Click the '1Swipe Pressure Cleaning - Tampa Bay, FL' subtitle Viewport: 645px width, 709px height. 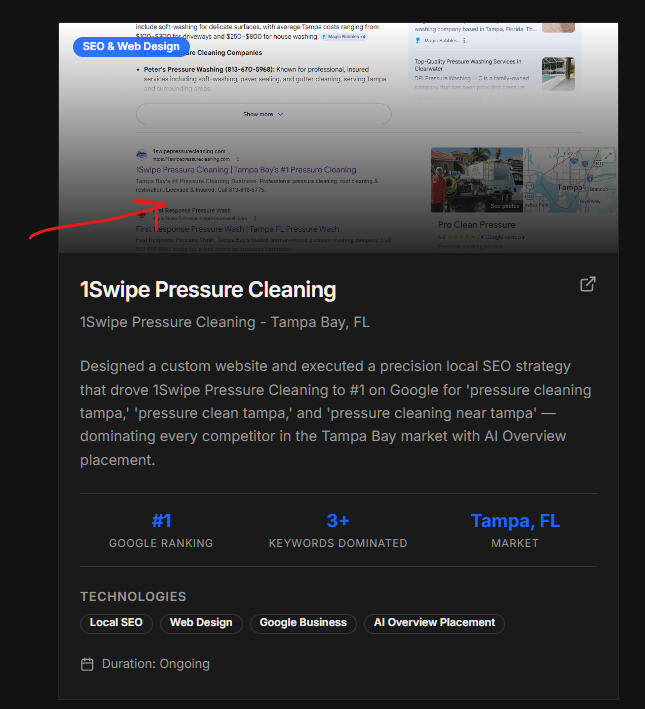coord(225,322)
